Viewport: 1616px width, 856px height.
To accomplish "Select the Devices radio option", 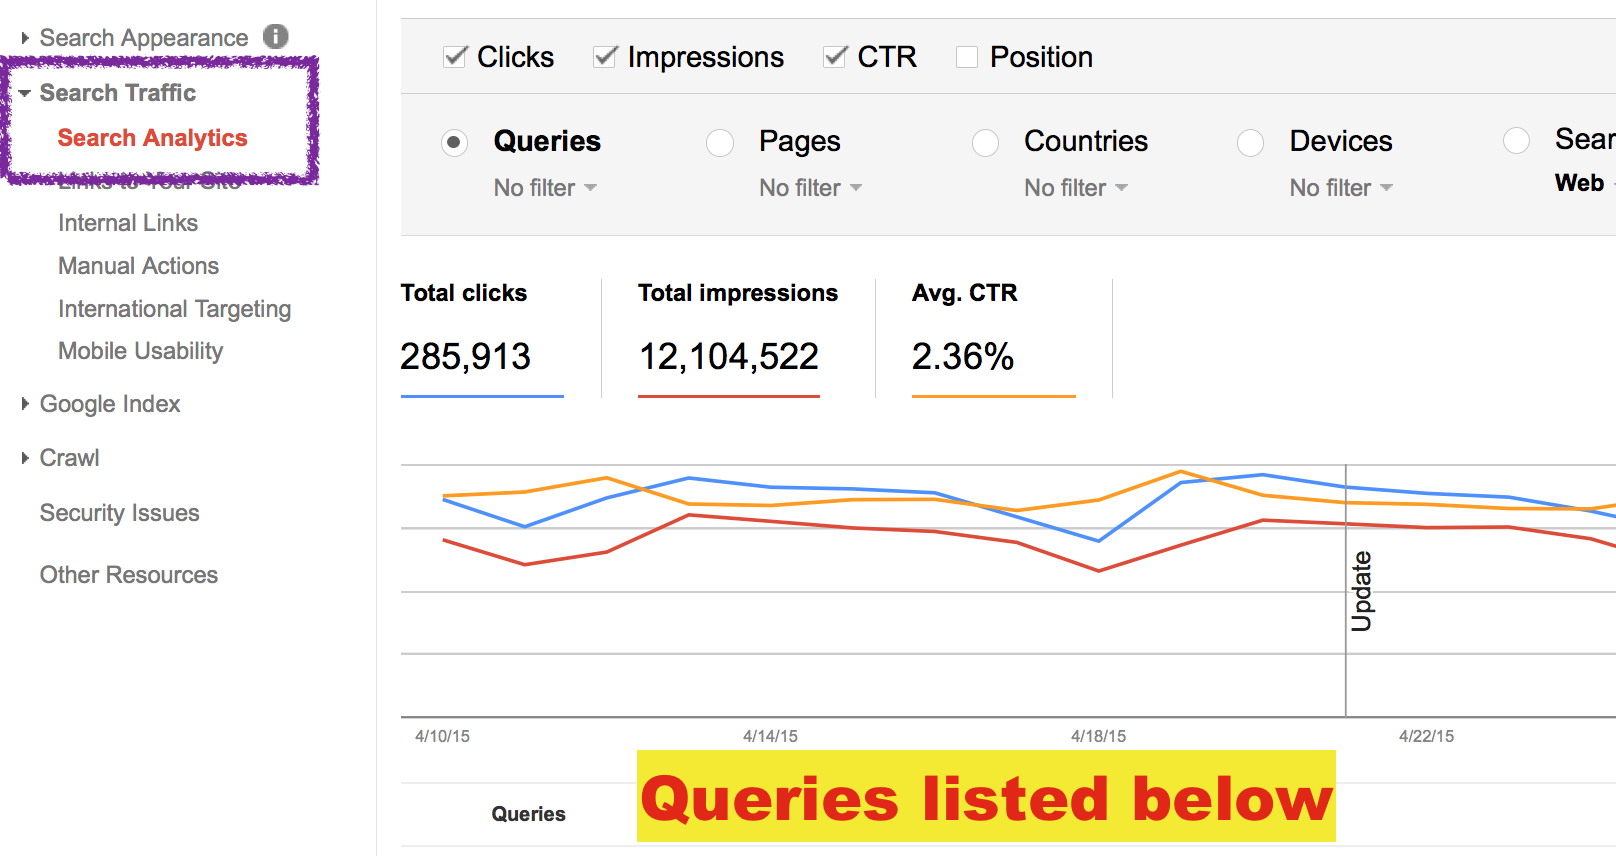I will (x=1250, y=143).
